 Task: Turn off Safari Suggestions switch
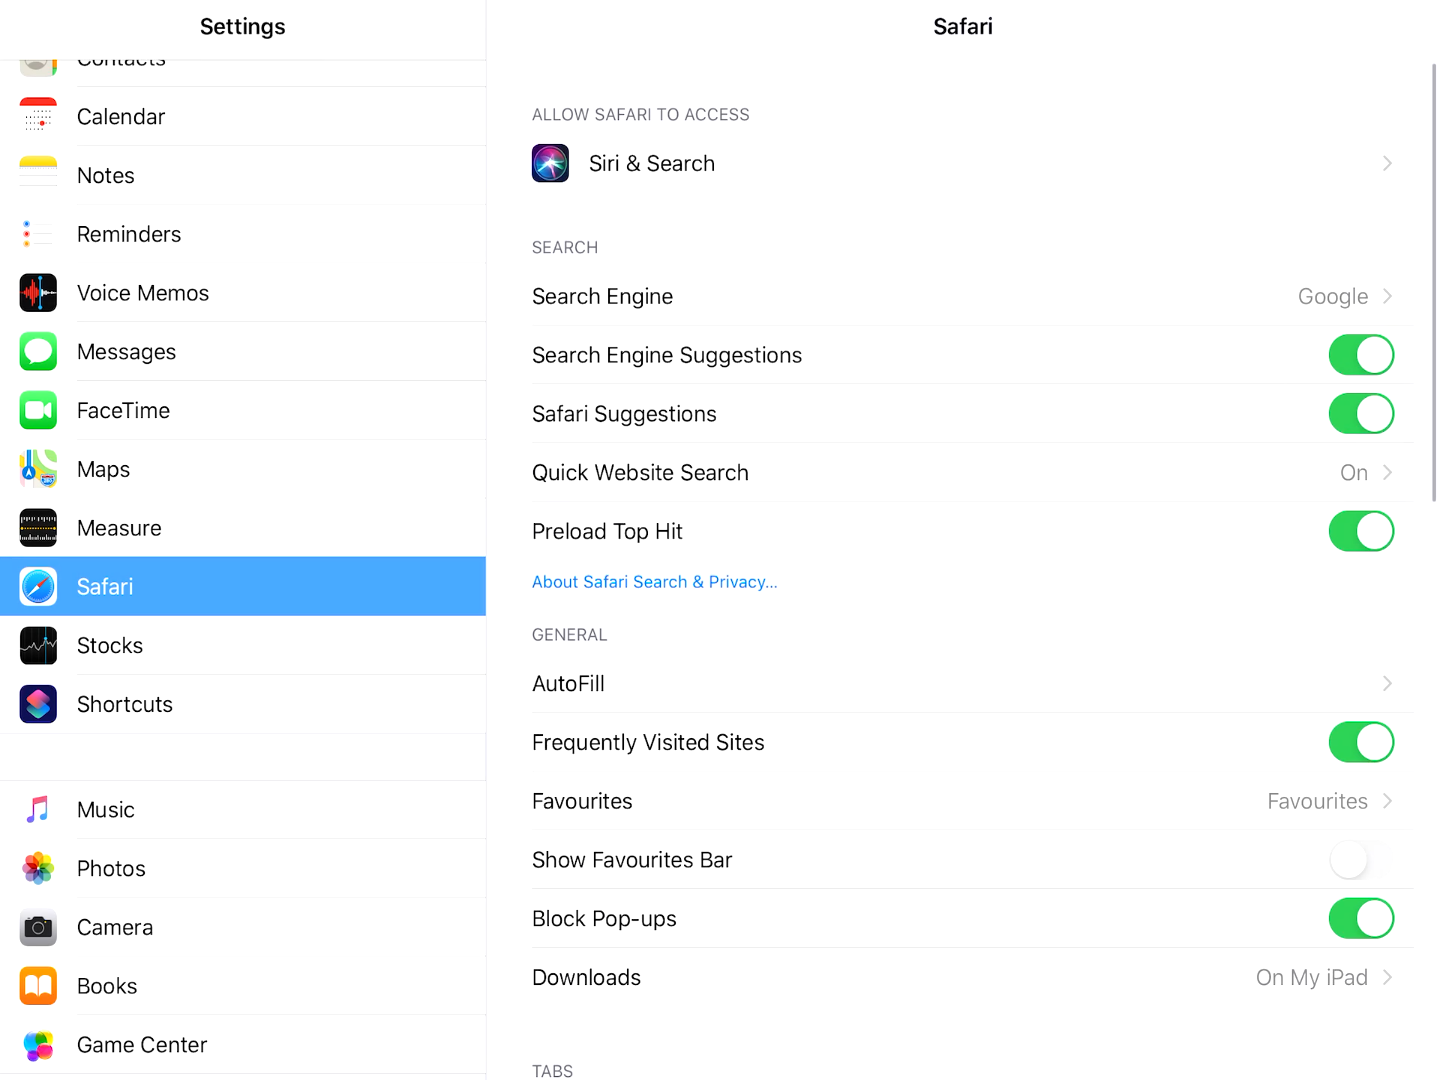1361,414
